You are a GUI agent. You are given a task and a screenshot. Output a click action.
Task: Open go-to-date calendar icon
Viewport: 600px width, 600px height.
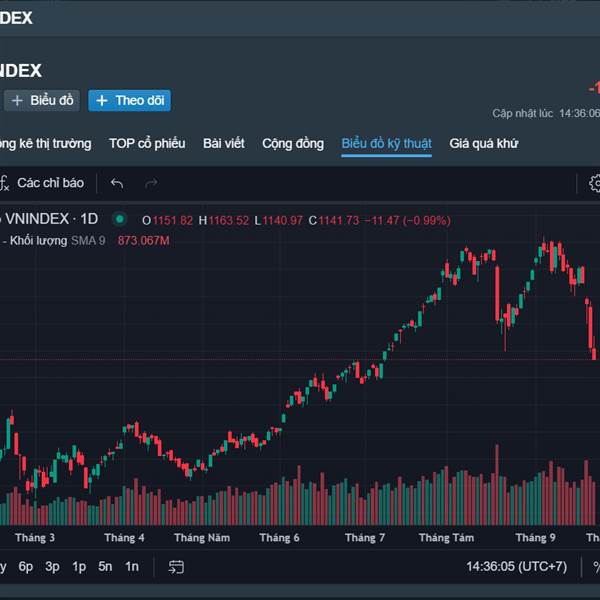click(x=176, y=567)
